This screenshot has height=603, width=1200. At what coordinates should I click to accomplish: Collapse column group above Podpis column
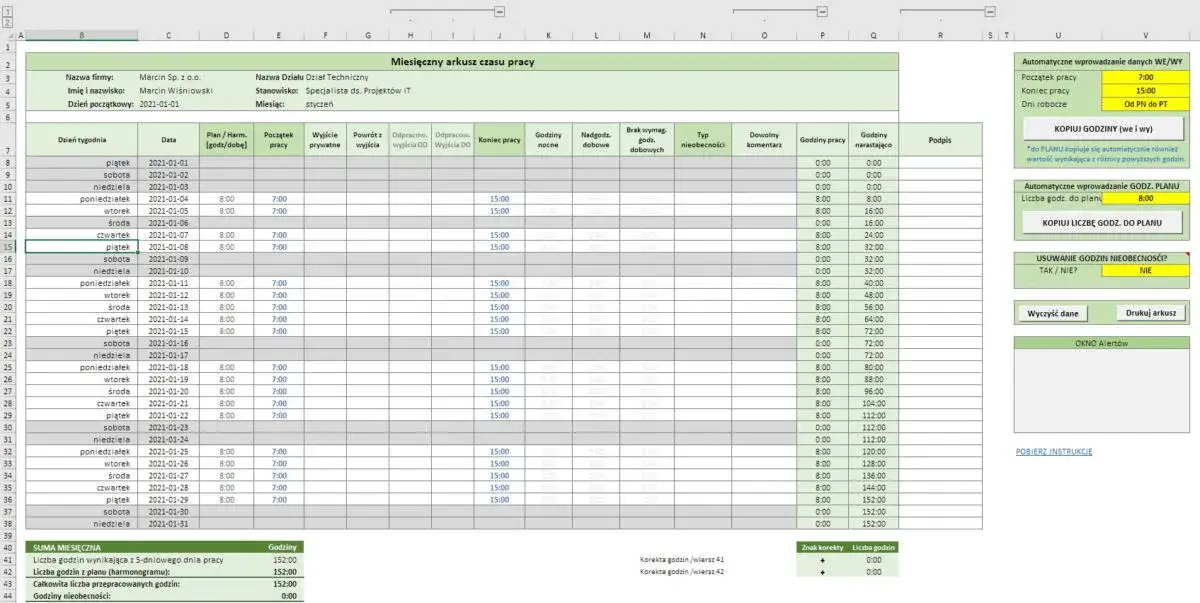[x=988, y=12]
